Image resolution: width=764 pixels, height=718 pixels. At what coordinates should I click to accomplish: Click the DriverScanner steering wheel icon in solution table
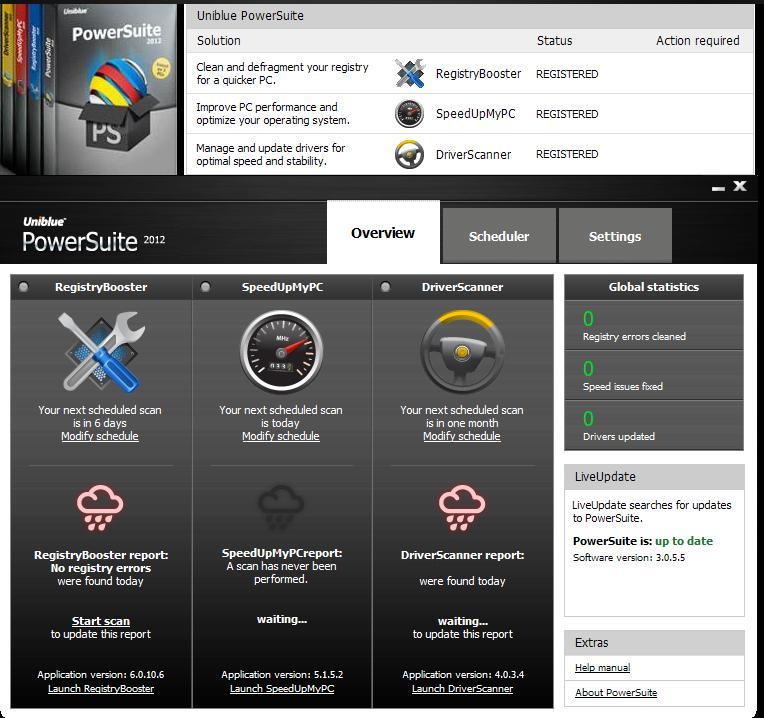(x=409, y=154)
